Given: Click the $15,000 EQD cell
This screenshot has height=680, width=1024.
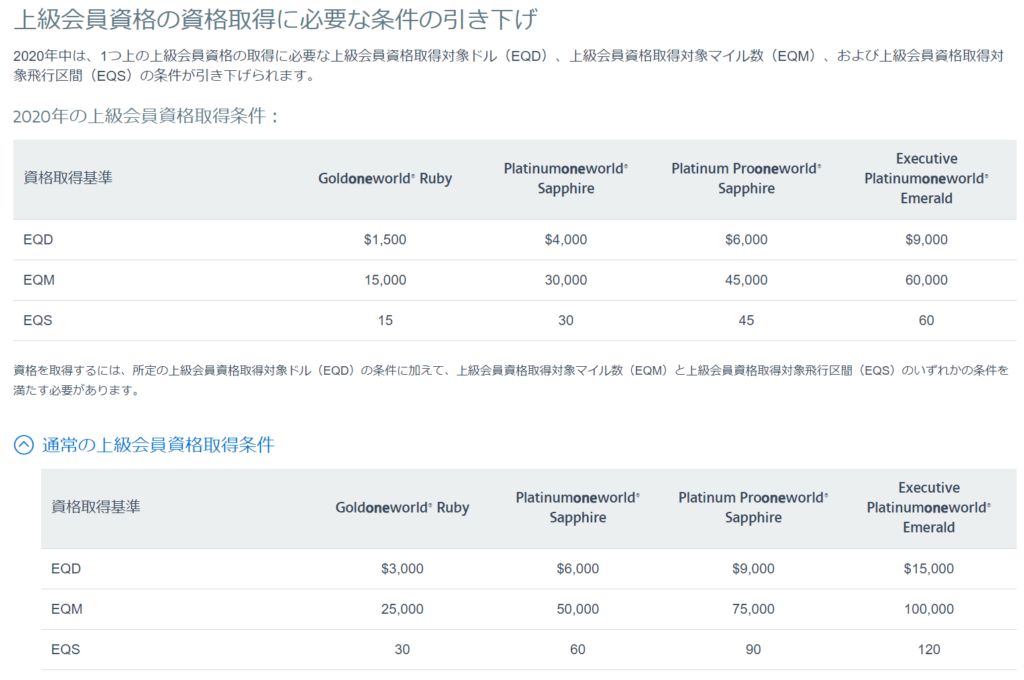Looking at the screenshot, I should click(928, 569).
